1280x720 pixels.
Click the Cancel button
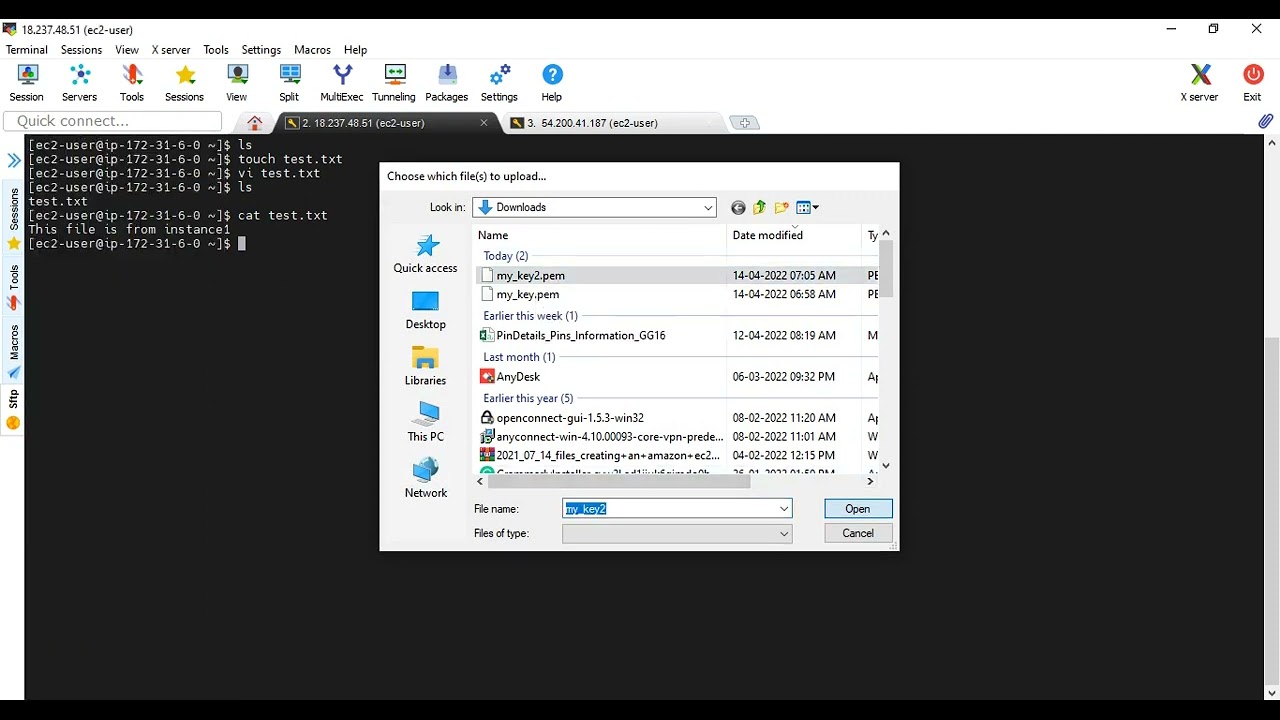pos(858,534)
